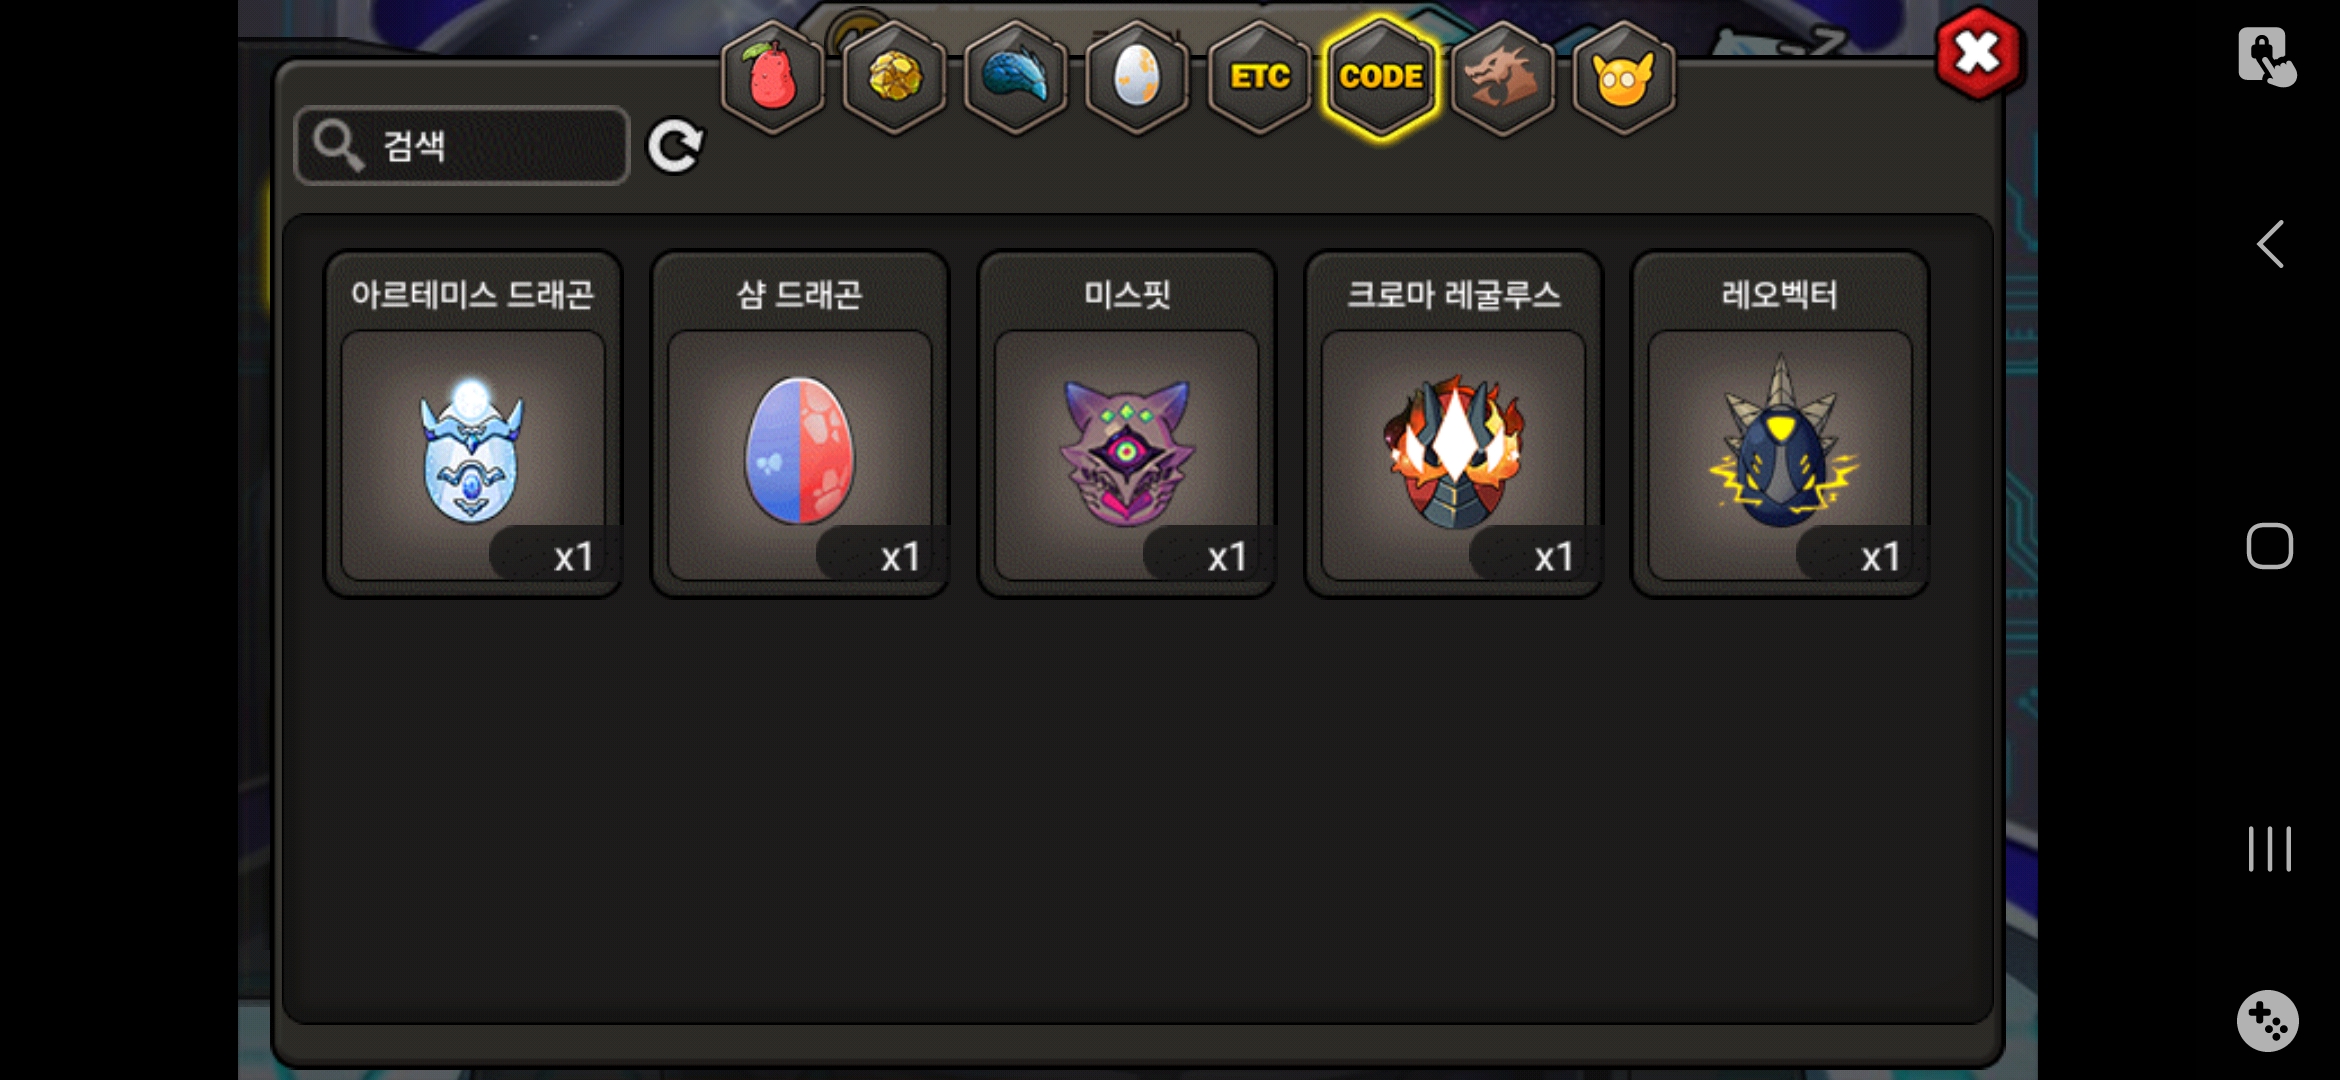The height and width of the screenshot is (1080, 2340).
Task: Focus the 검색 search field
Action: tap(462, 146)
